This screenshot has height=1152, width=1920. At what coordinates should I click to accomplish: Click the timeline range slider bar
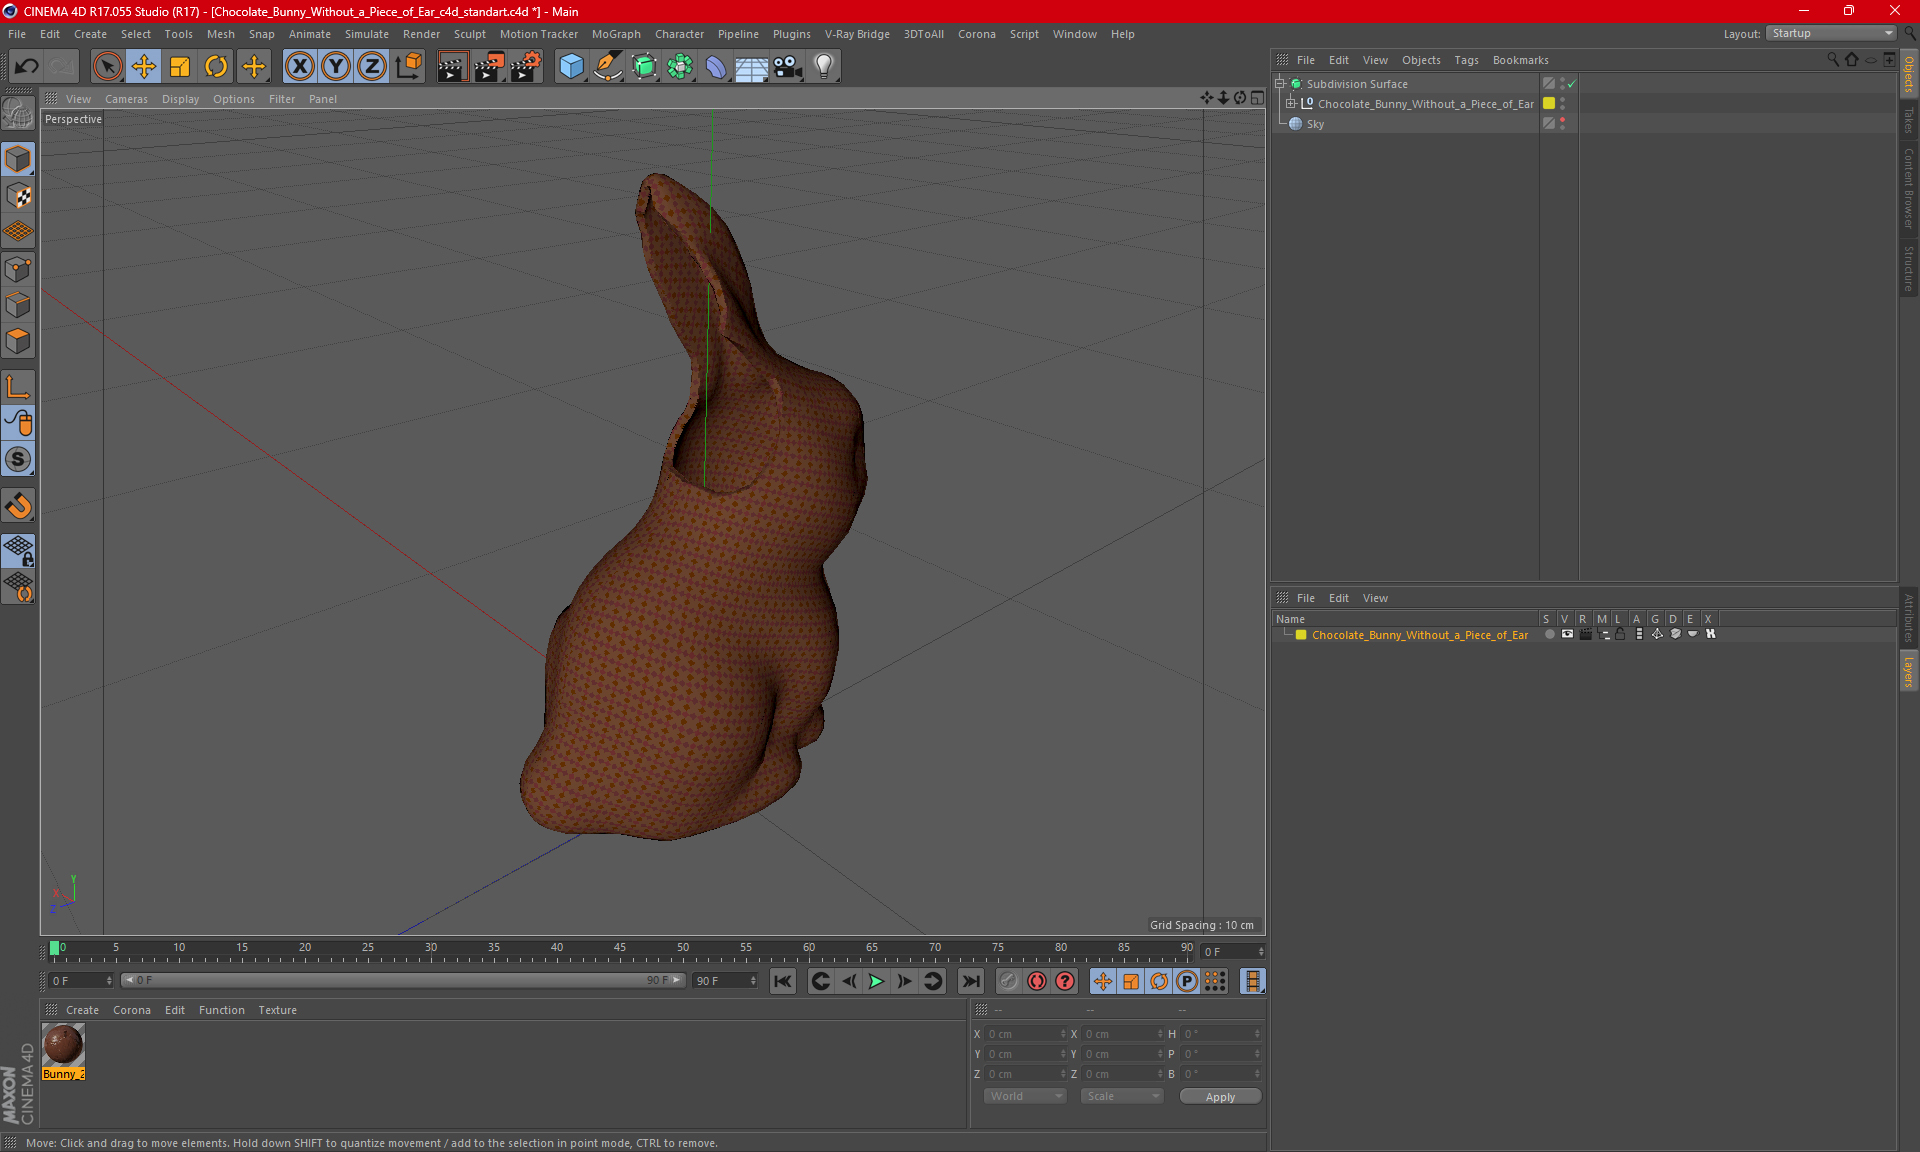point(402,981)
